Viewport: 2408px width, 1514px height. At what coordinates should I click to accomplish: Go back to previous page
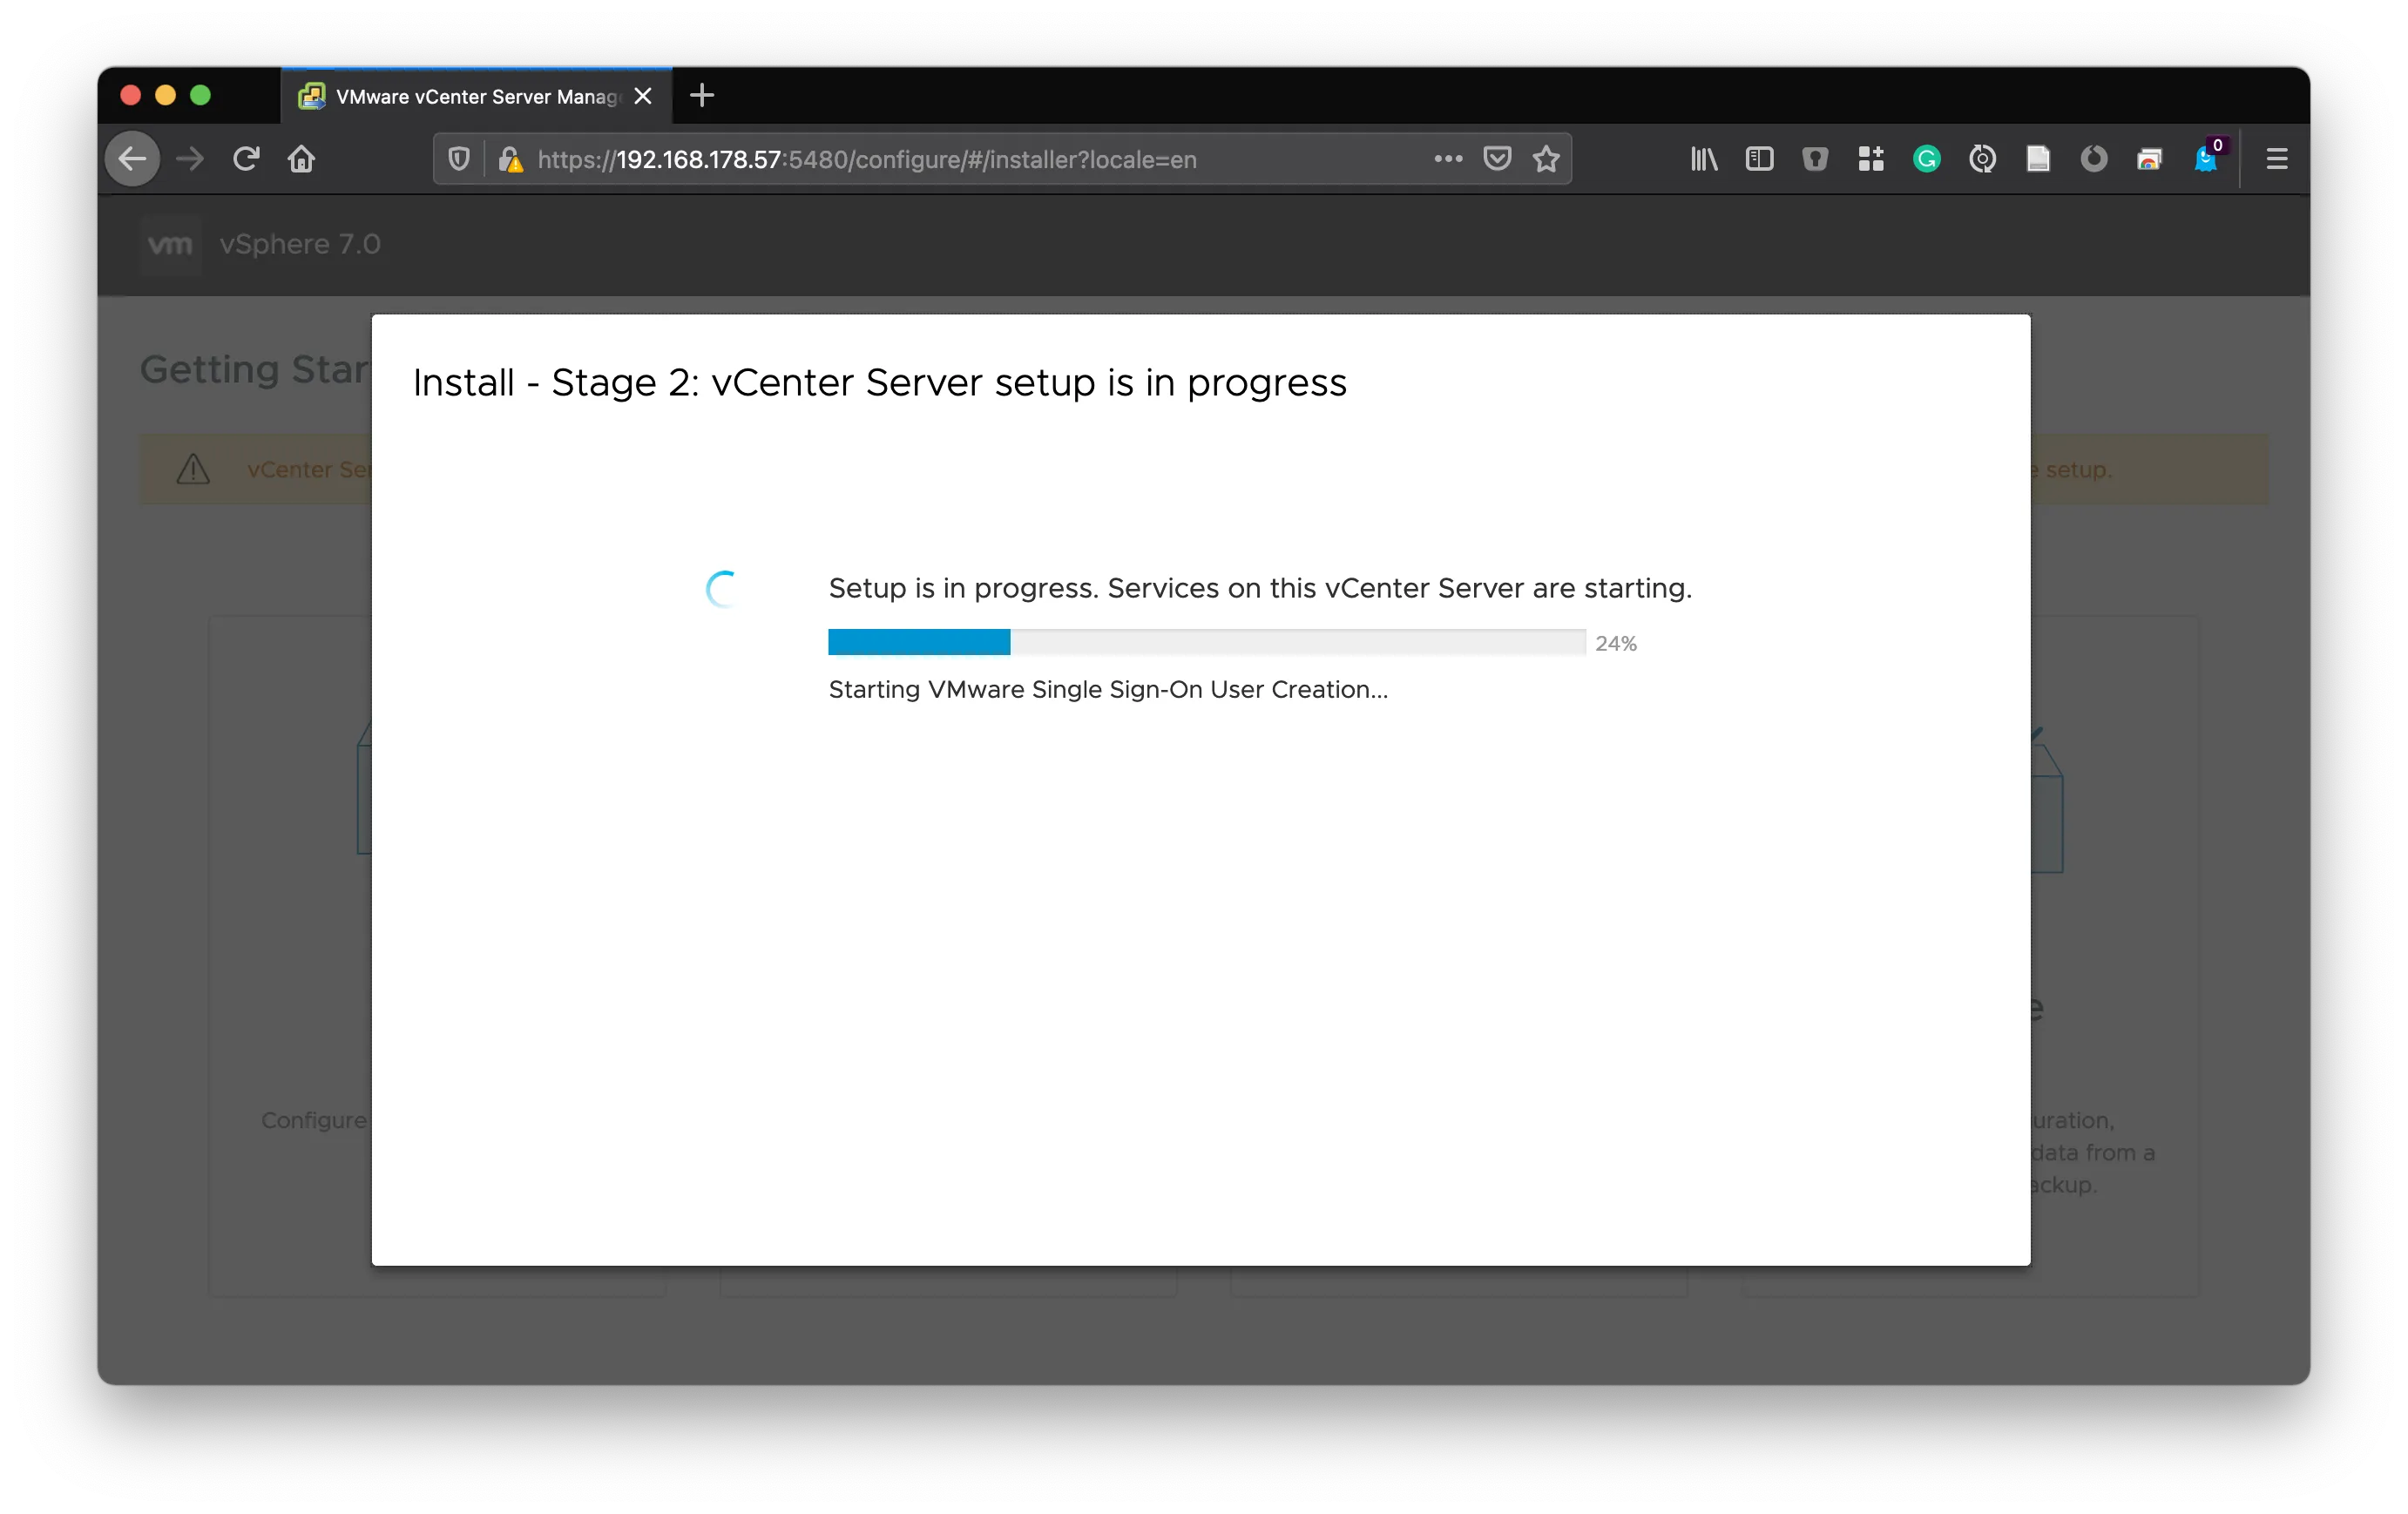132,159
